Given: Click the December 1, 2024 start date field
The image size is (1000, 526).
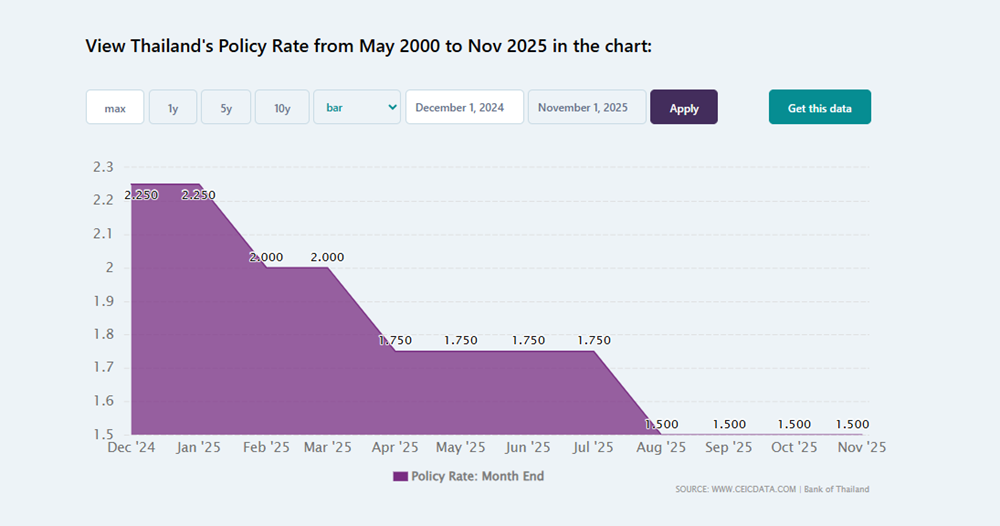Looking at the screenshot, I should (x=465, y=108).
